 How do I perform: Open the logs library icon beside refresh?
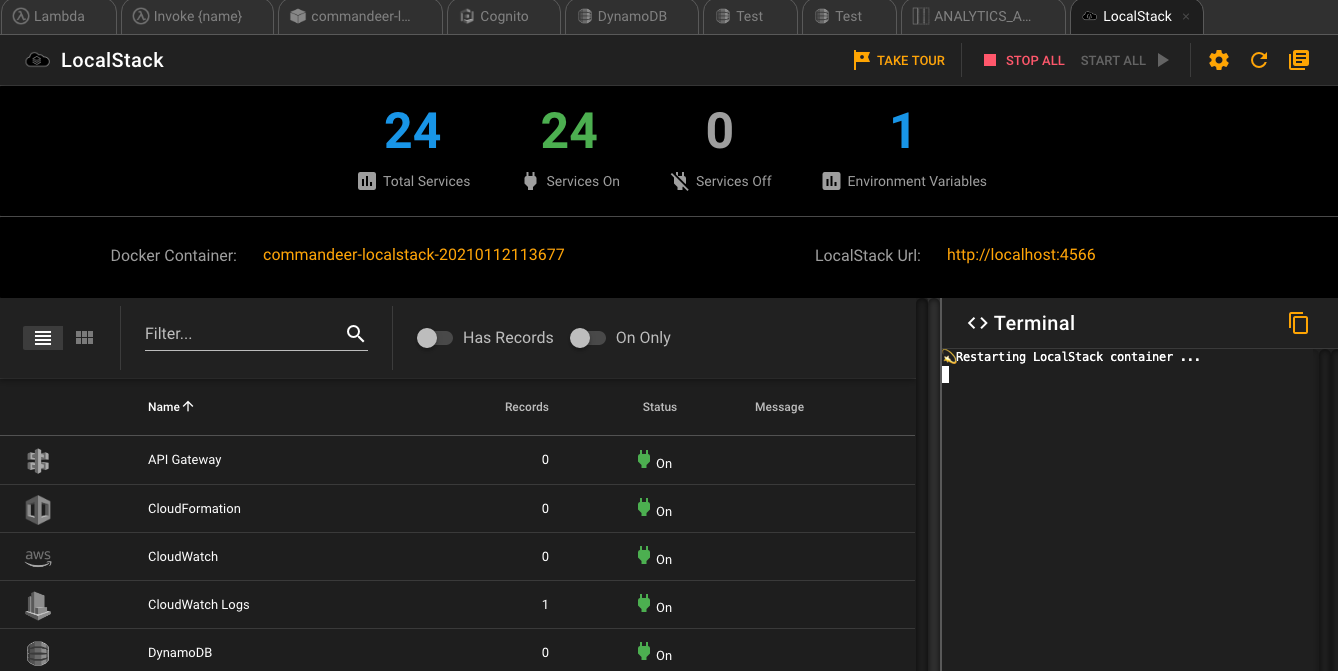(x=1299, y=60)
